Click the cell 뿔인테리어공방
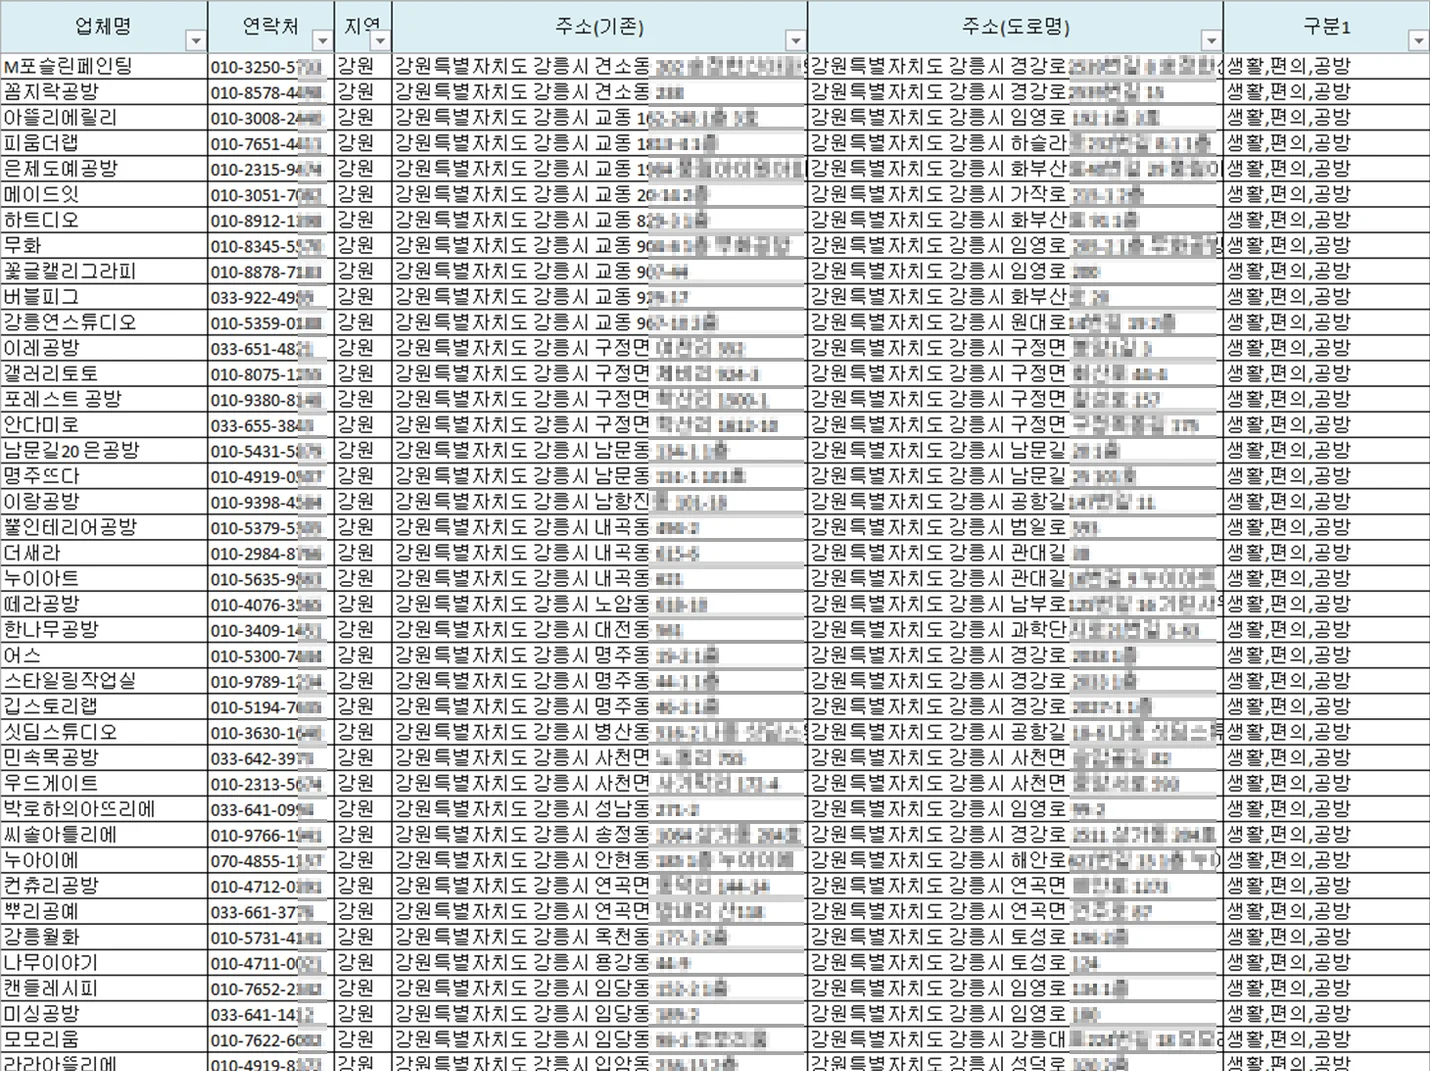 104,527
